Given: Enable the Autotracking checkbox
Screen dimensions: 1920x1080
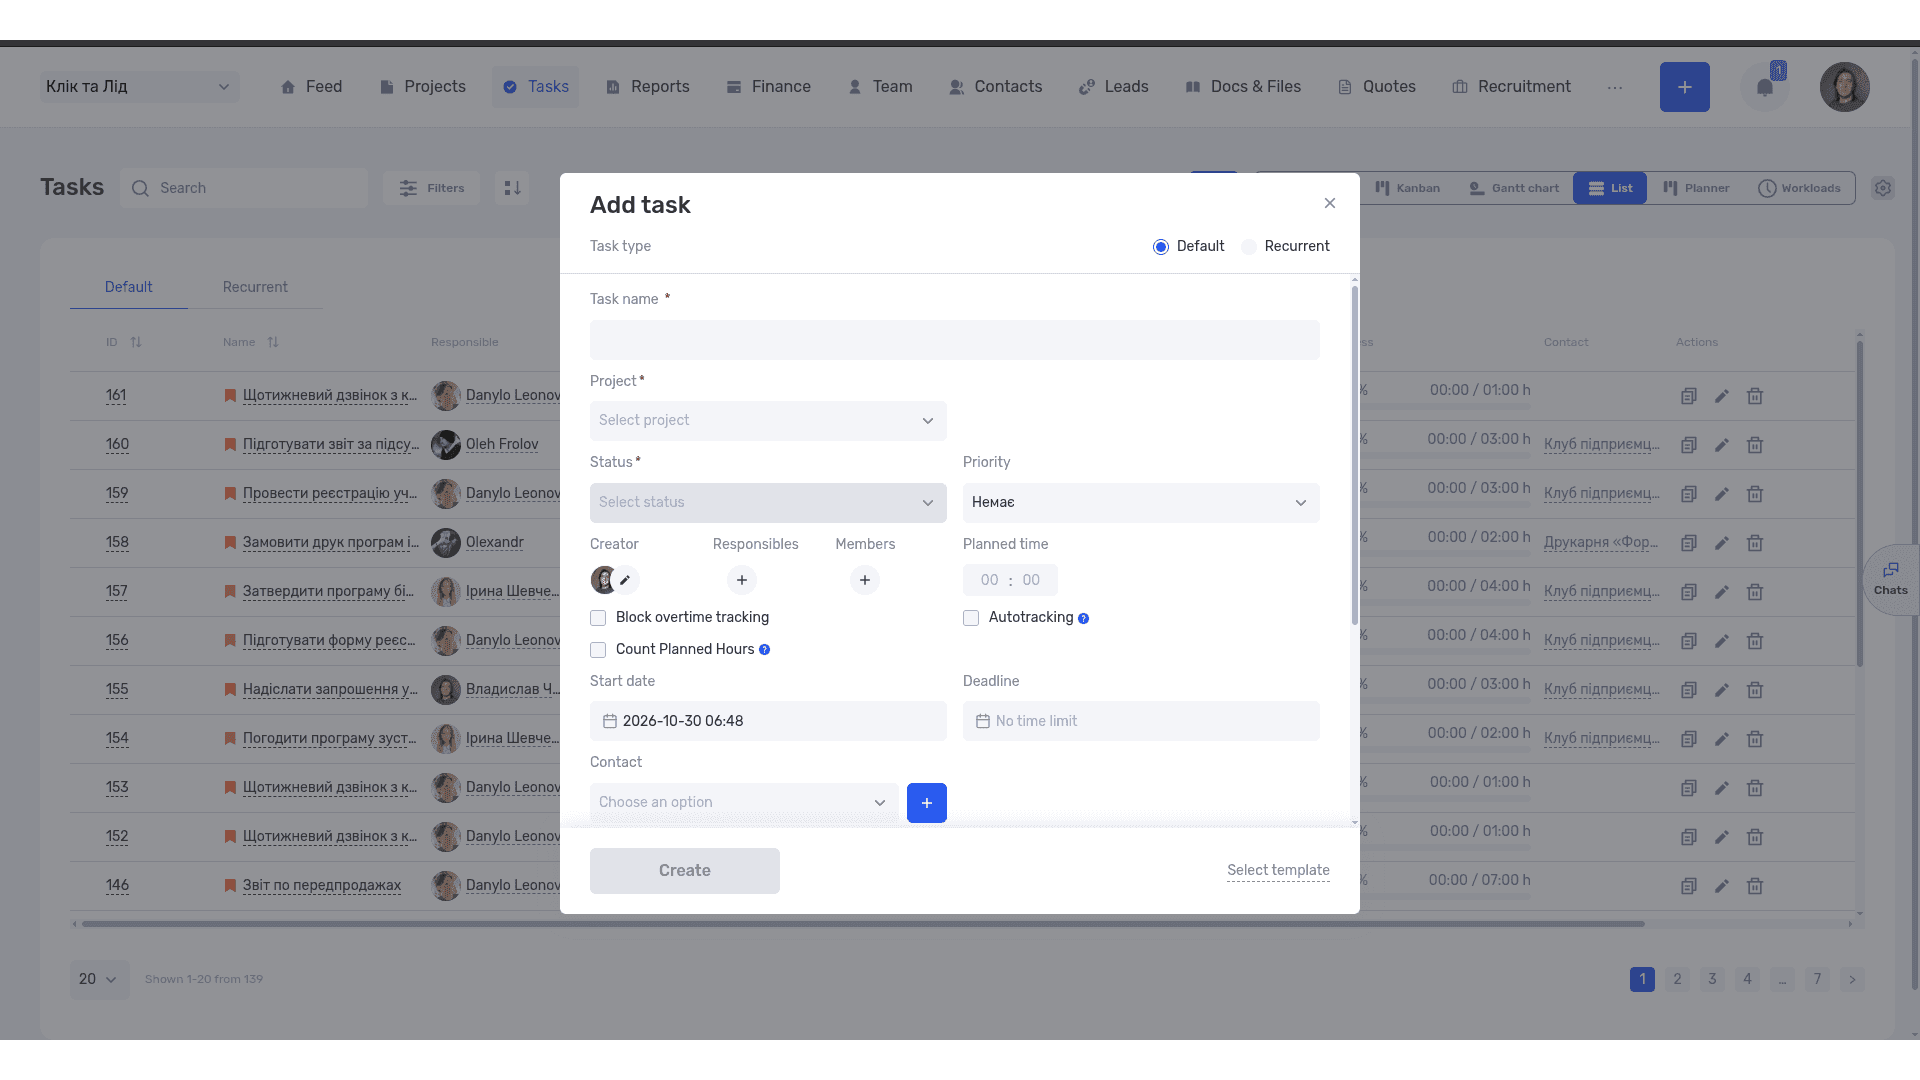Looking at the screenshot, I should click(x=971, y=618).
